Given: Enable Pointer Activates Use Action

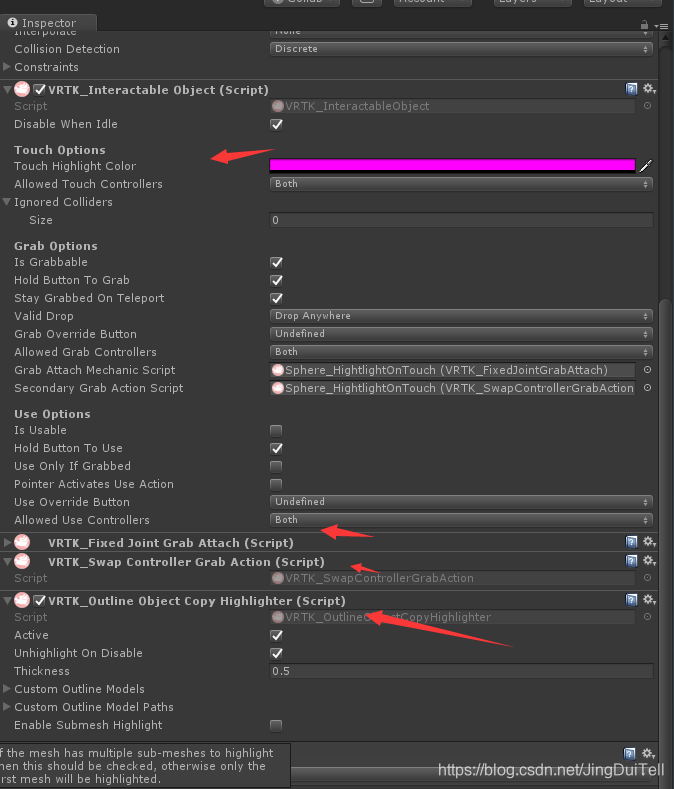Looking at the screenshot, I should [276, 485].
